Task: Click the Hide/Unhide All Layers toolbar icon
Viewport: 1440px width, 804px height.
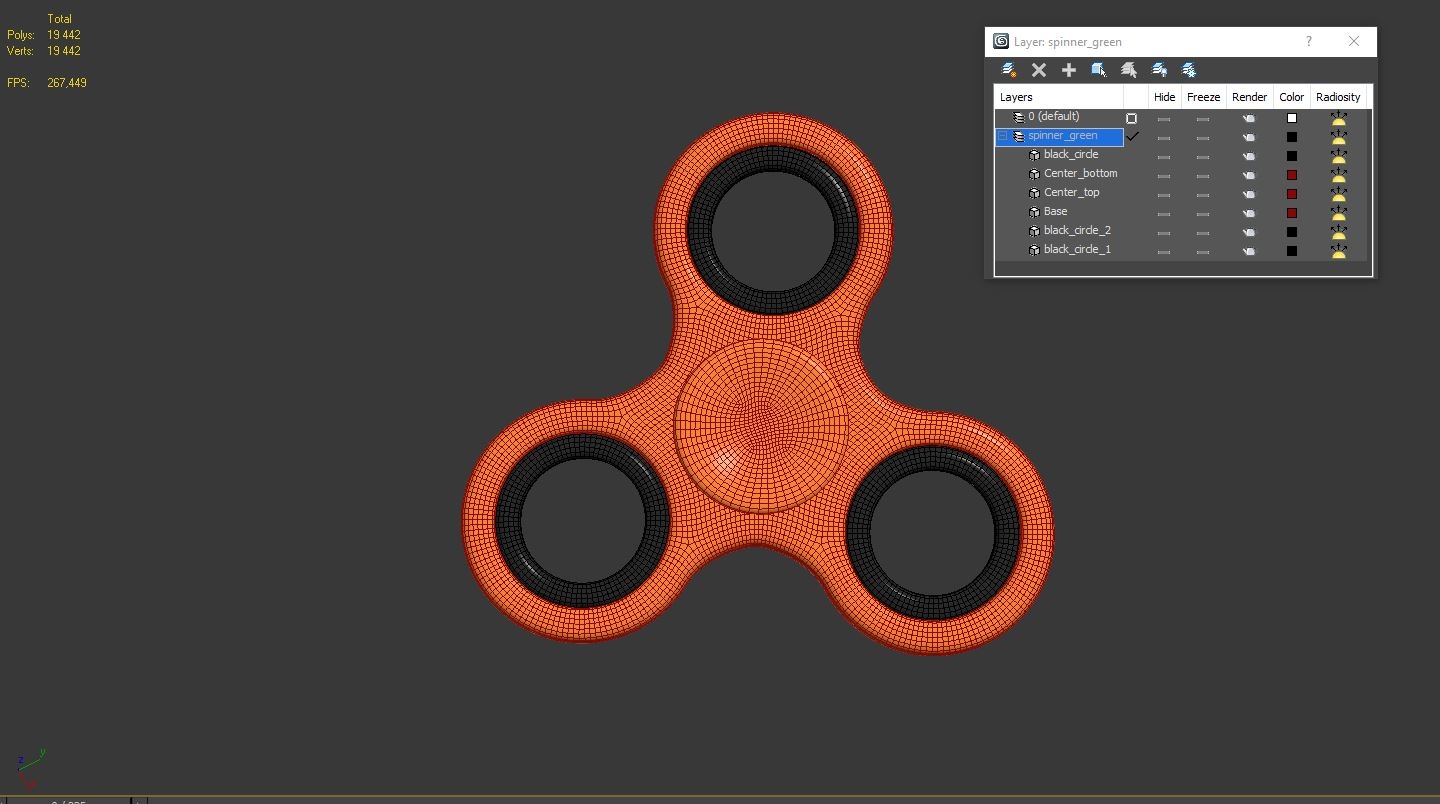Action: [x=1160, y=70]
